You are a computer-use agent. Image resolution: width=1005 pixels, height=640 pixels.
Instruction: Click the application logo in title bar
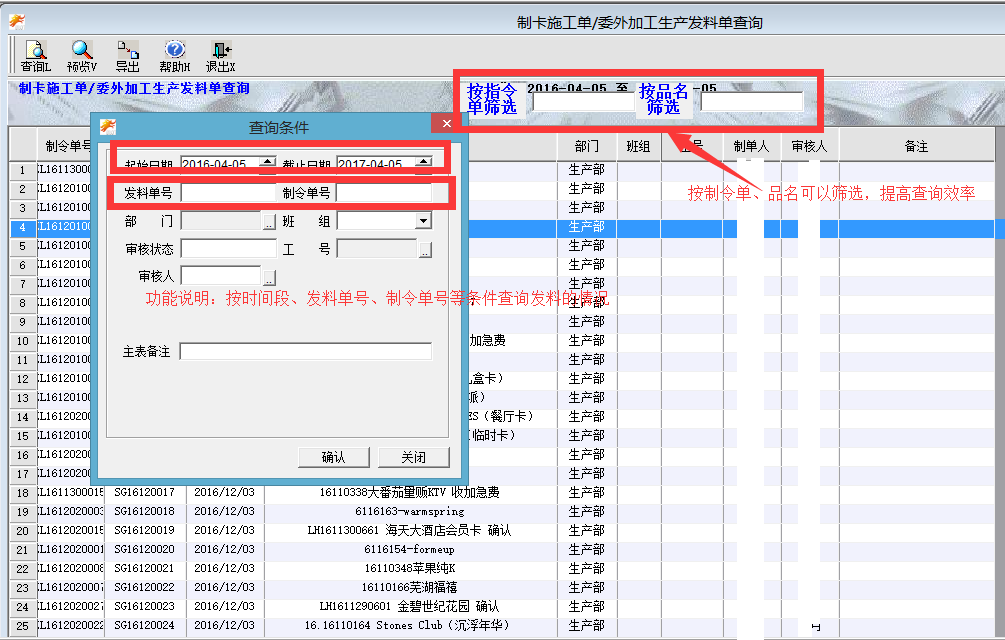[x=17, y=22]
